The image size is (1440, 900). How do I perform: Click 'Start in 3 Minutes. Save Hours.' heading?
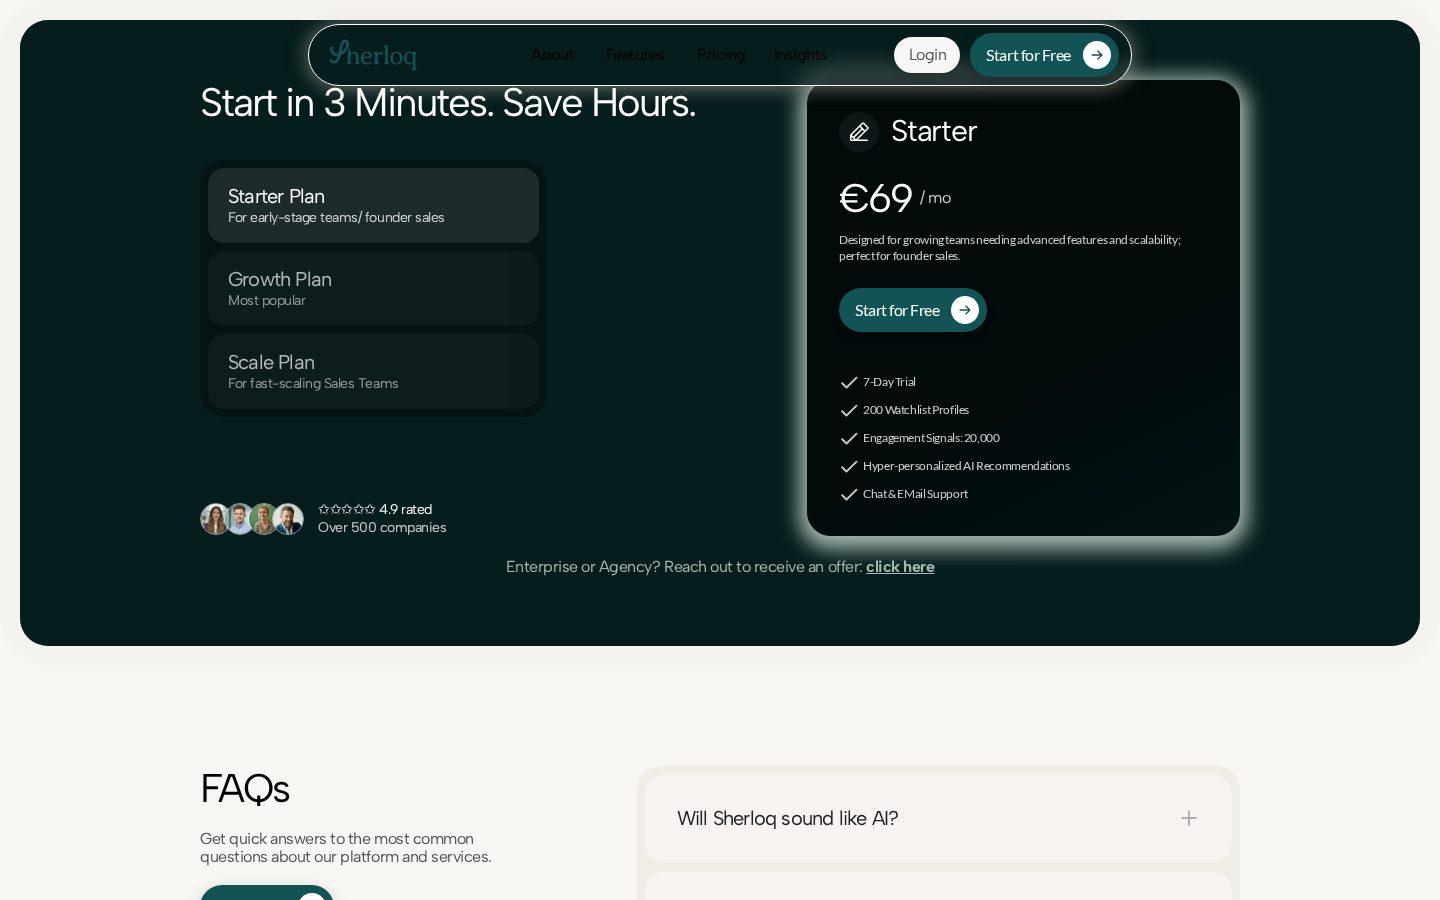tap(448, 103)
